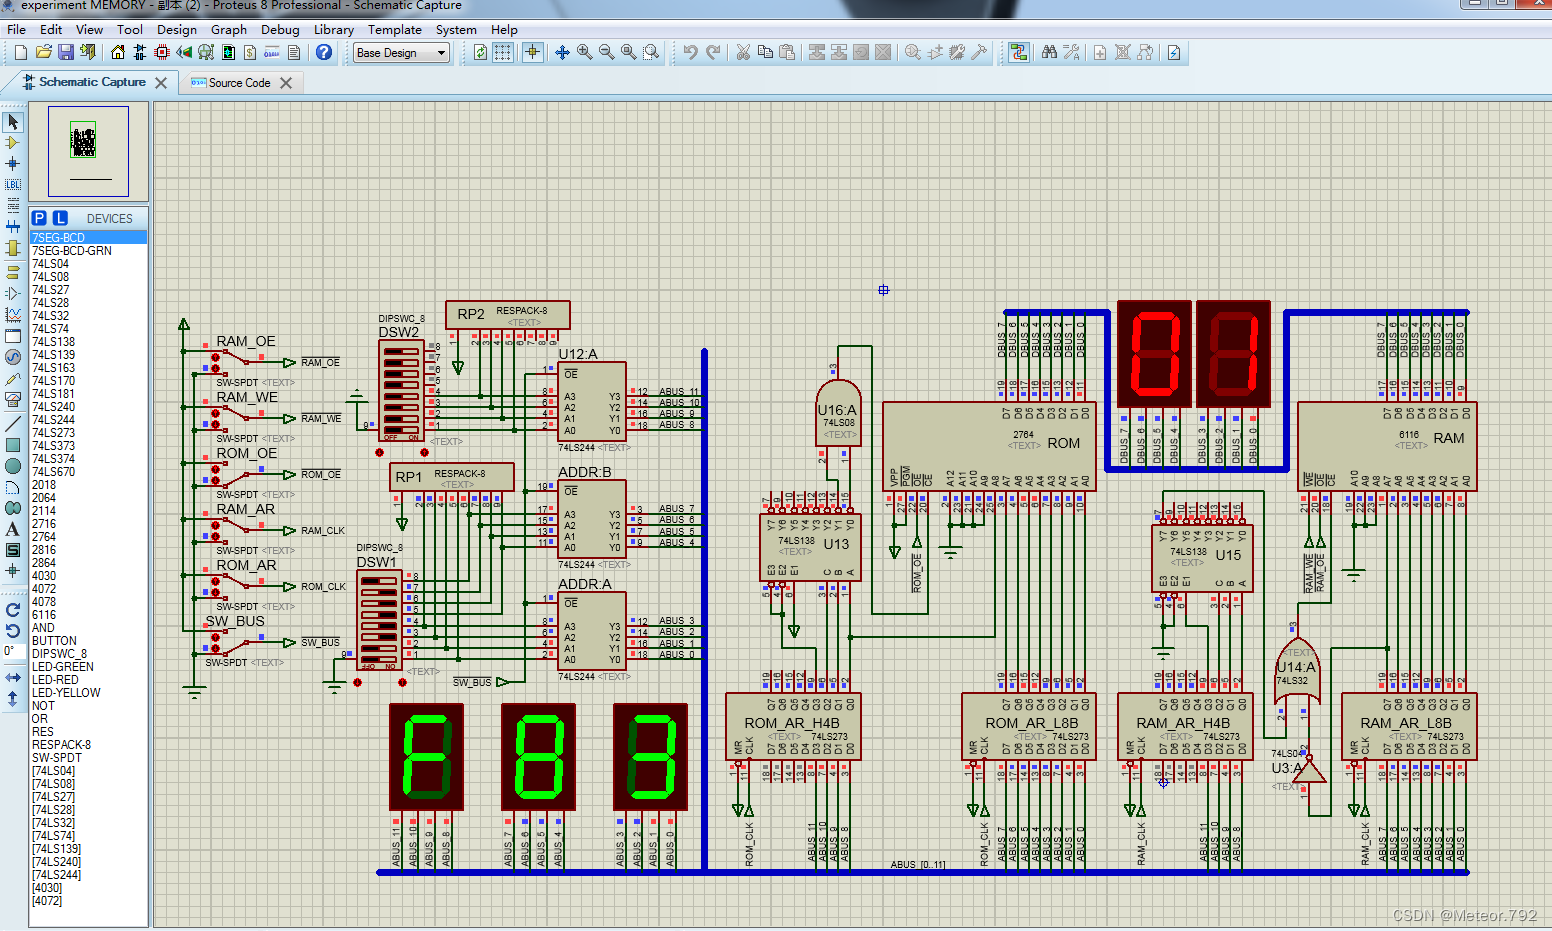The height and width of the screenshot is (931, 1552).
Task: Close the Schematic Capture tab
Action: pyautogui.click(x=161, y=83)
